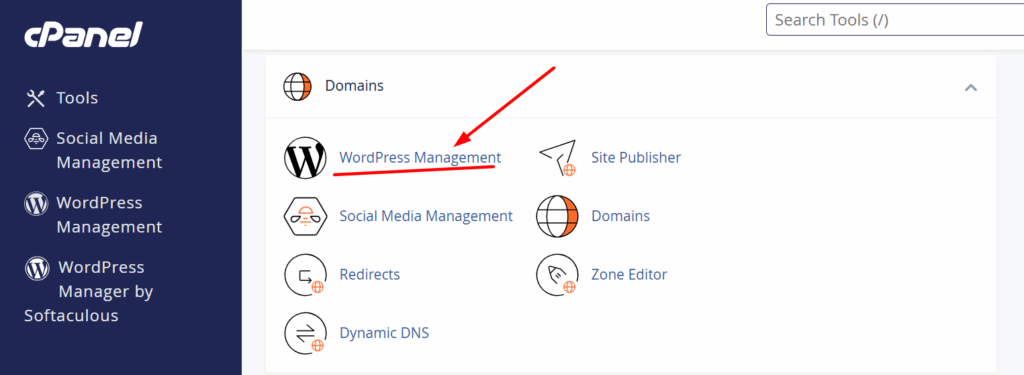The image size is (1024, 375).
Task: Click the large WordPress logo icon
Action: [305, 157]
